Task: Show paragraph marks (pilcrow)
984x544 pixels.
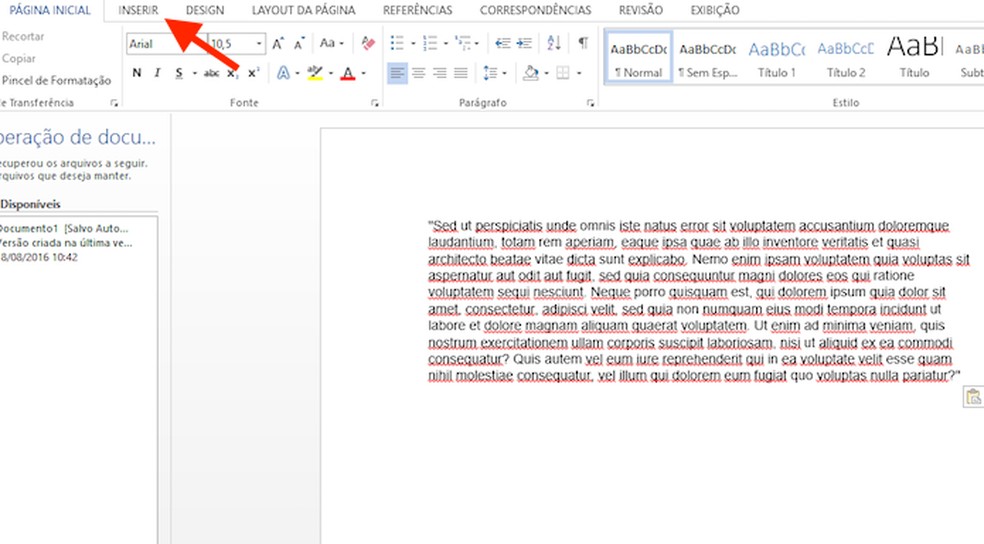Action: tap(582, 44)
